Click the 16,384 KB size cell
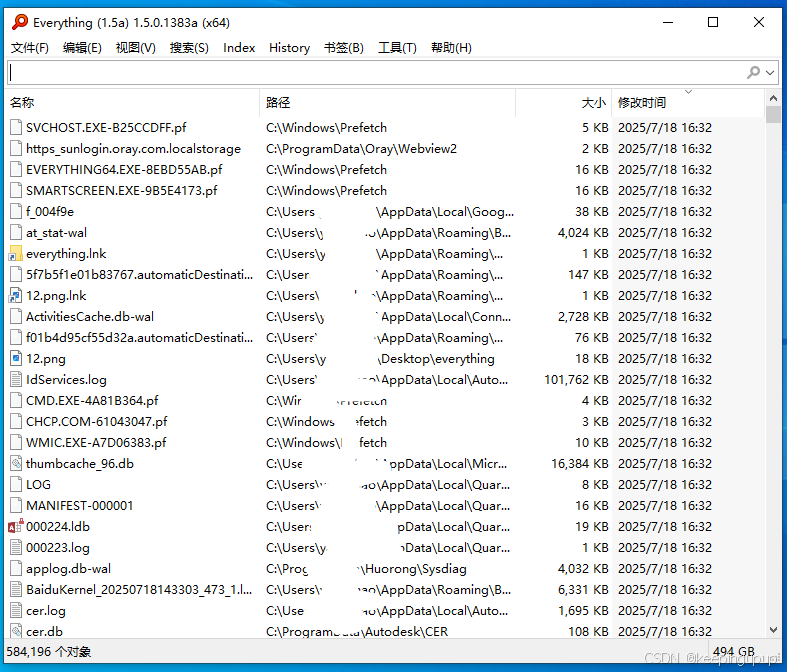 click(x=580, y=463)
